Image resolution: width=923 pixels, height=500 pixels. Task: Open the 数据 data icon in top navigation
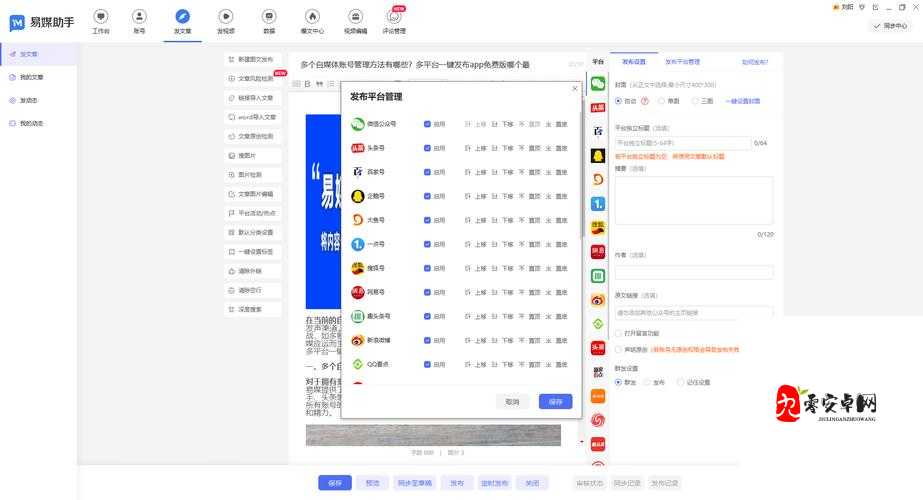[269, 17]
